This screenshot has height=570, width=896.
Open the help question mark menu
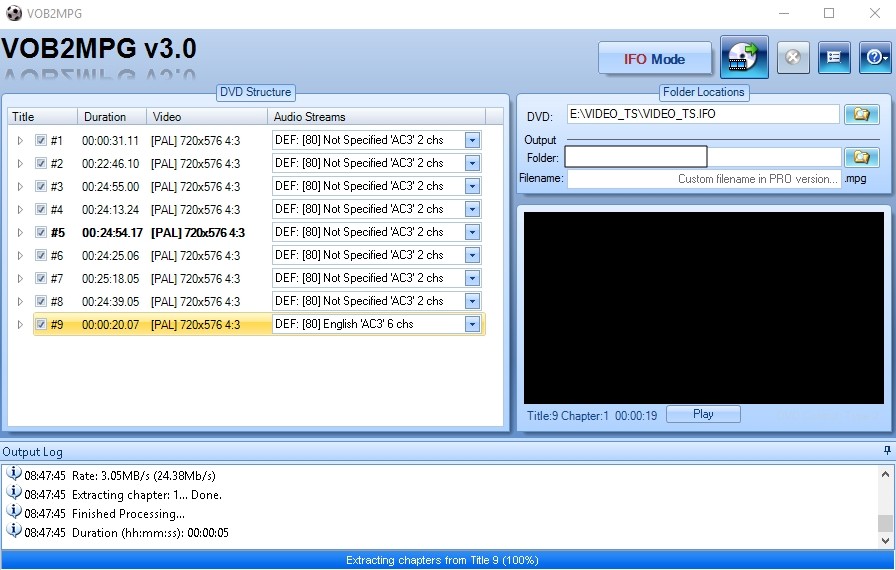coord(875,57)
